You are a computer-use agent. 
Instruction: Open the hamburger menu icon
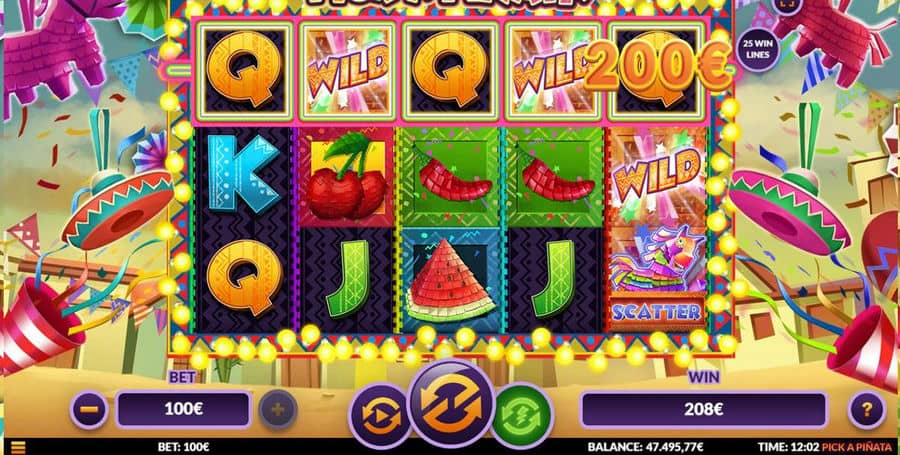[18, 448]
